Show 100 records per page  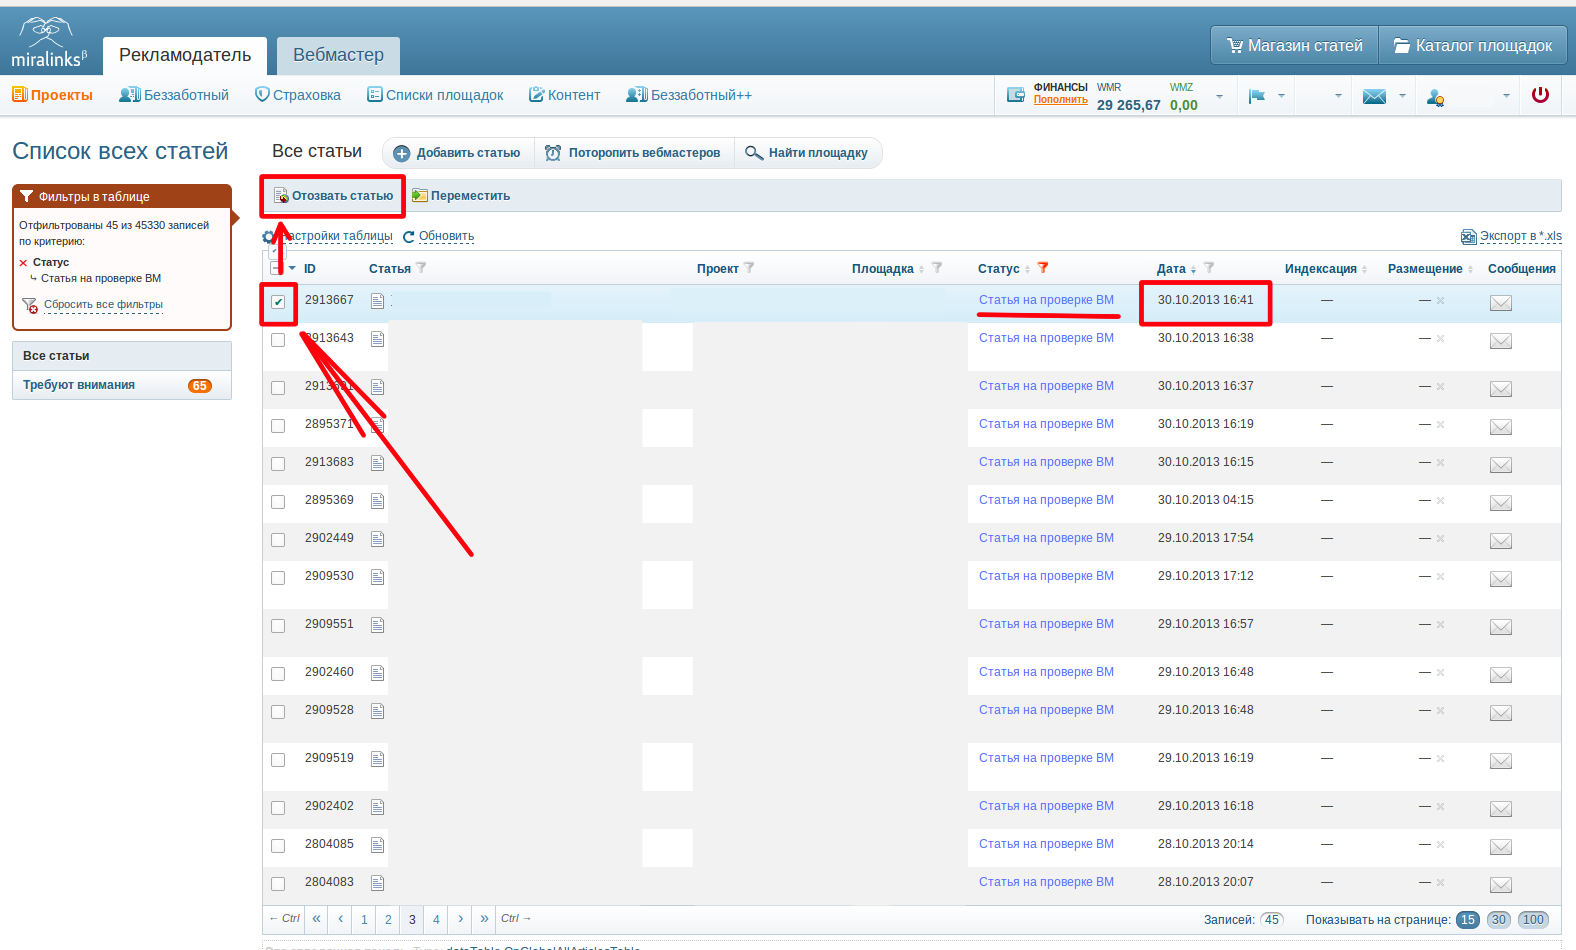click(x=1533, y=920)
